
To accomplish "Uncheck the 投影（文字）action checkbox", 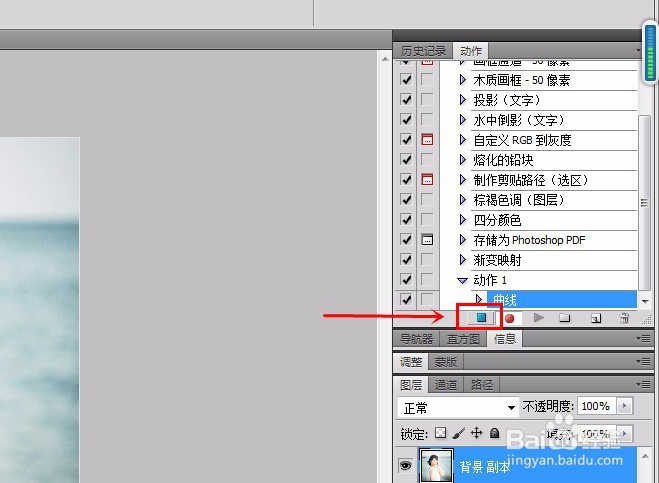I will point(406,100).
